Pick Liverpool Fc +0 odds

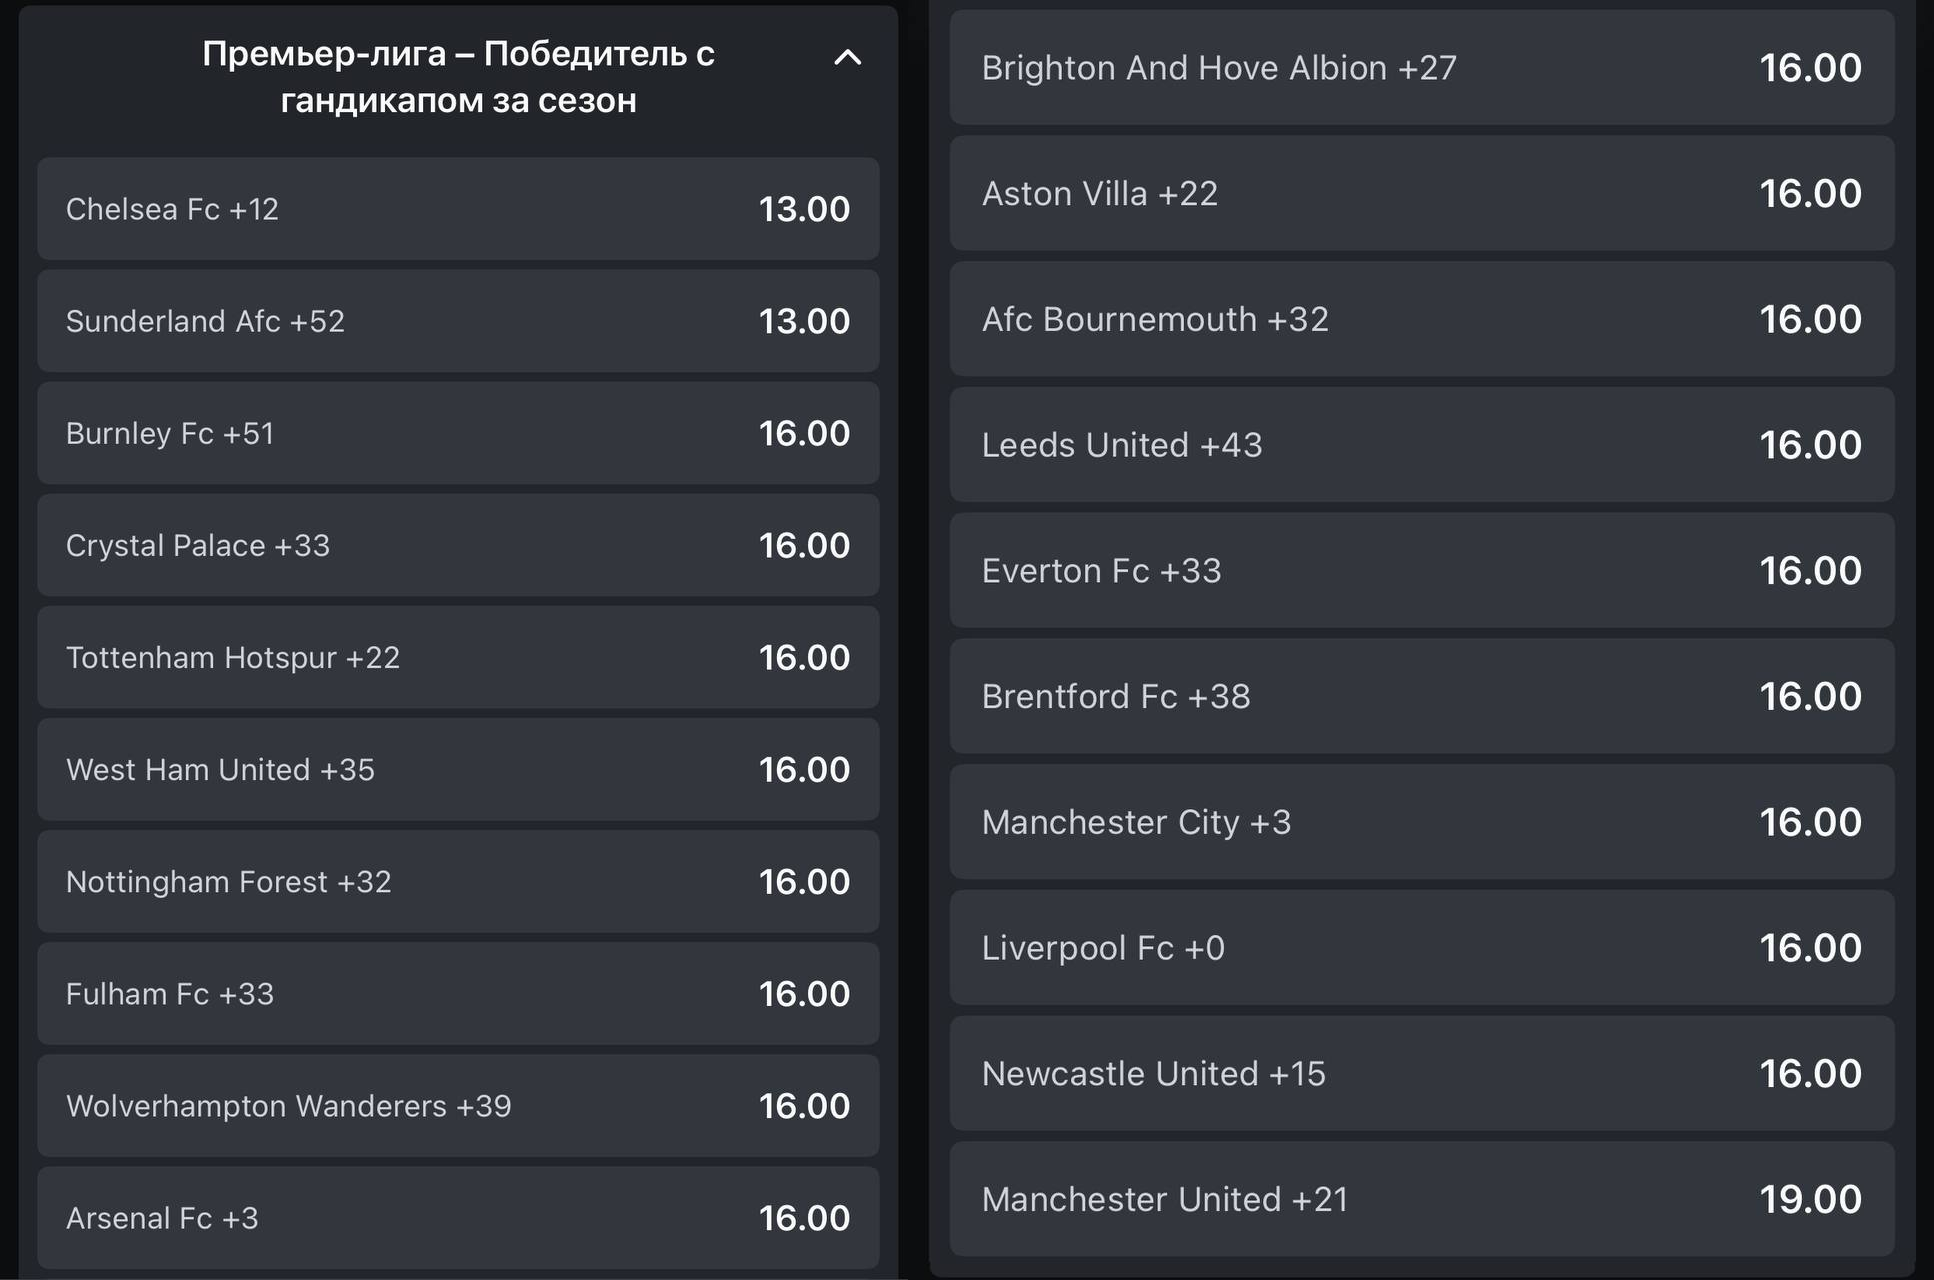[1422, 947]
